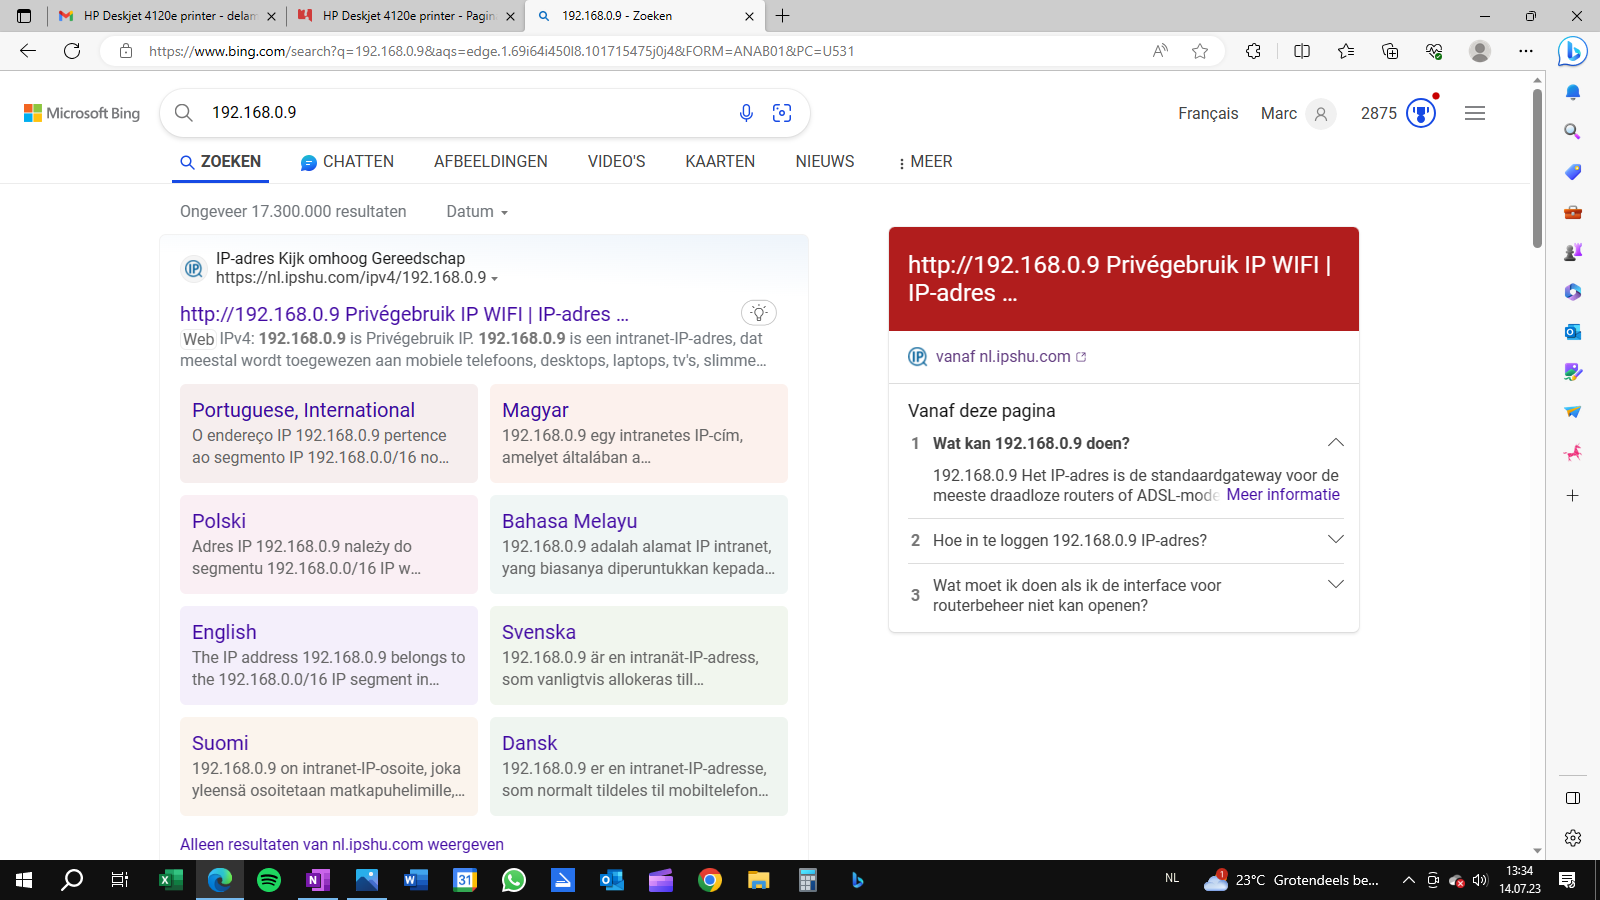
Task: Add page to favorites star icon
Action: [1200, 51]
